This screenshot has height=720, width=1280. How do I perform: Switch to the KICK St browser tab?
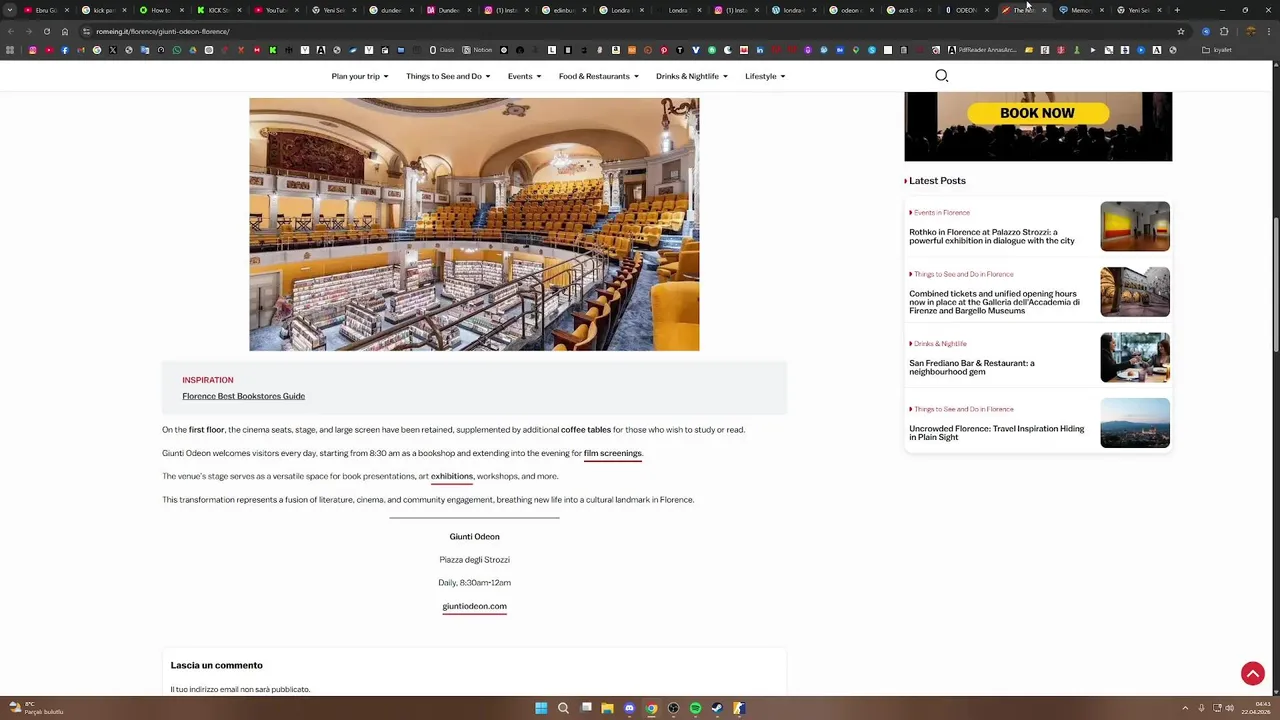pos(218,10)
